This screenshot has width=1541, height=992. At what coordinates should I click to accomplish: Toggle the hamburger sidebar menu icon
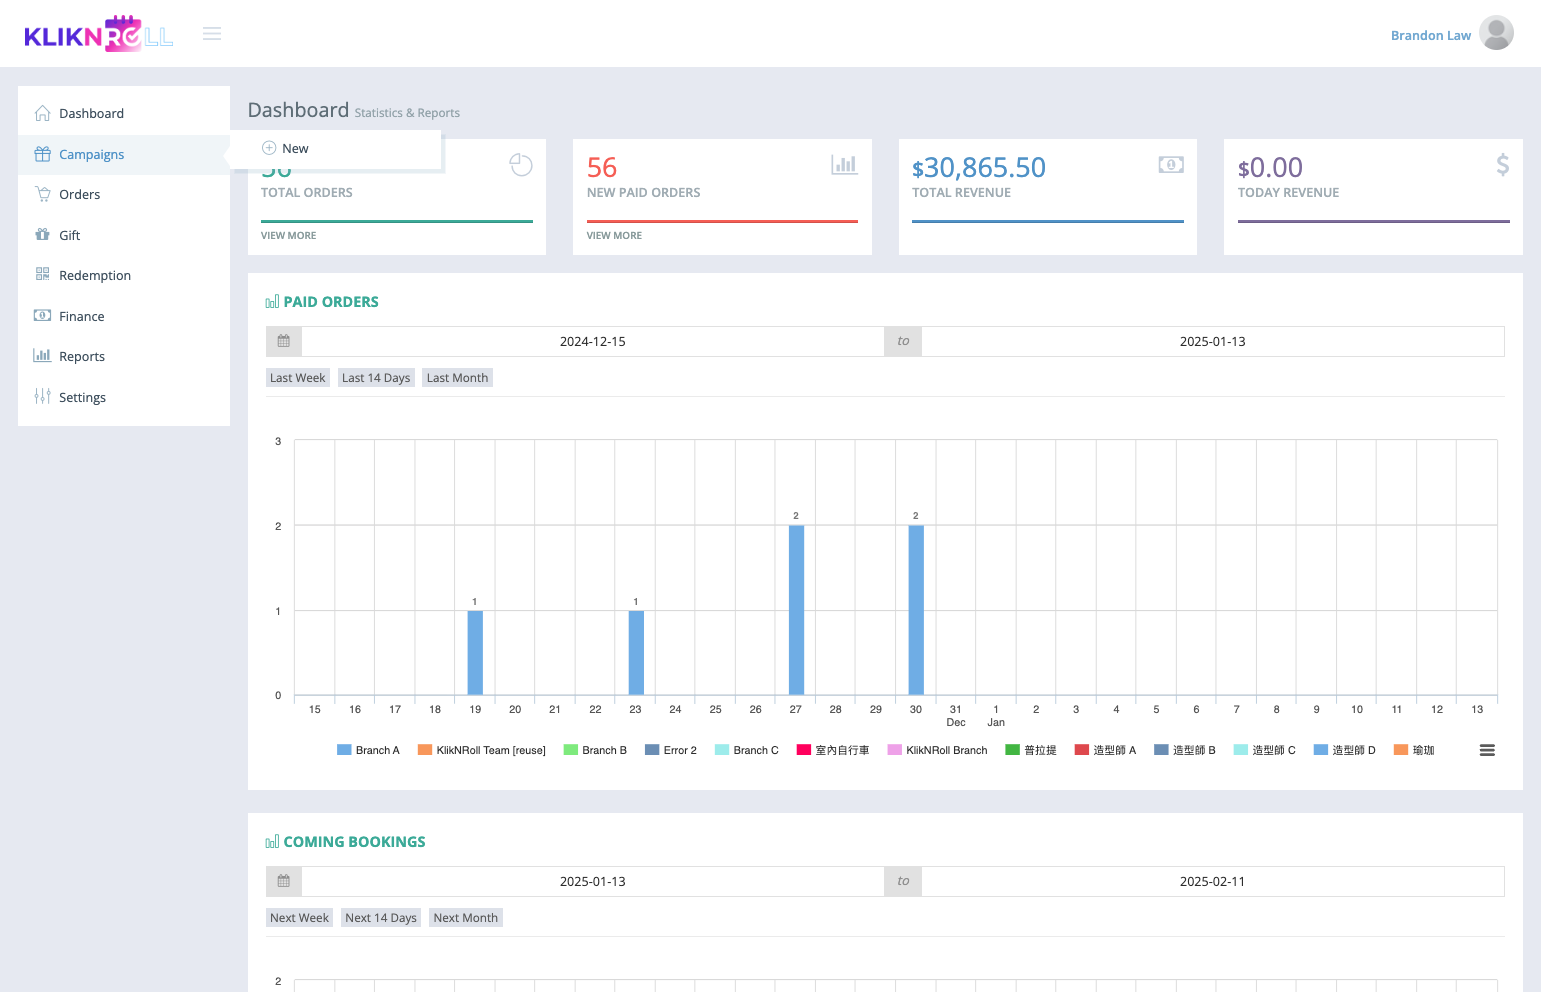click(212, 34)
